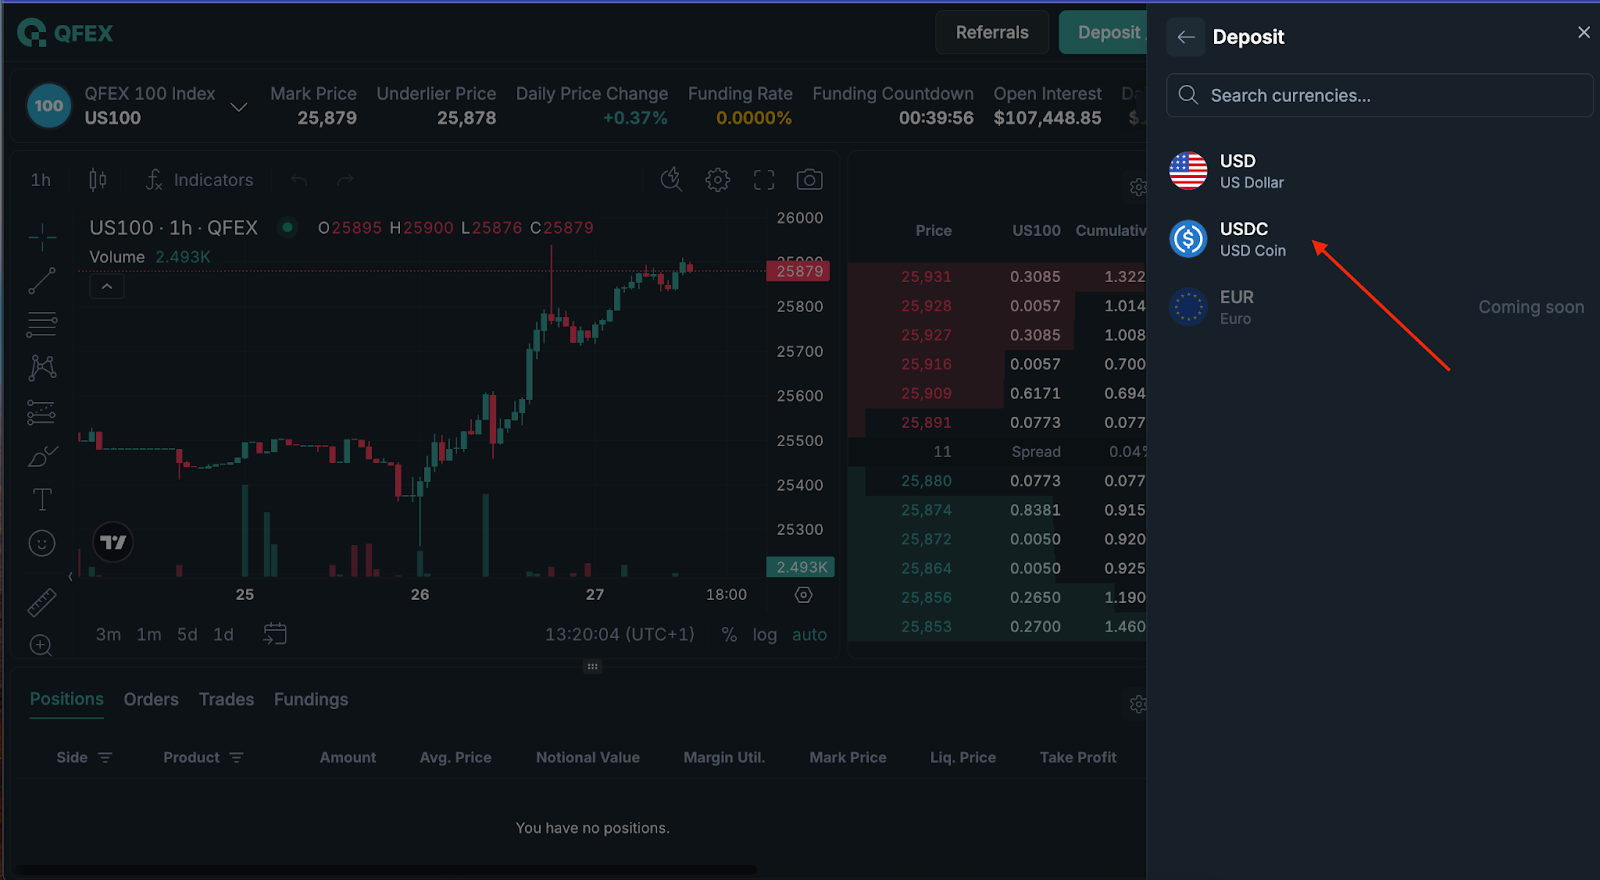Click the QFEX logo

pyautogui.click(x=65, y=33)
